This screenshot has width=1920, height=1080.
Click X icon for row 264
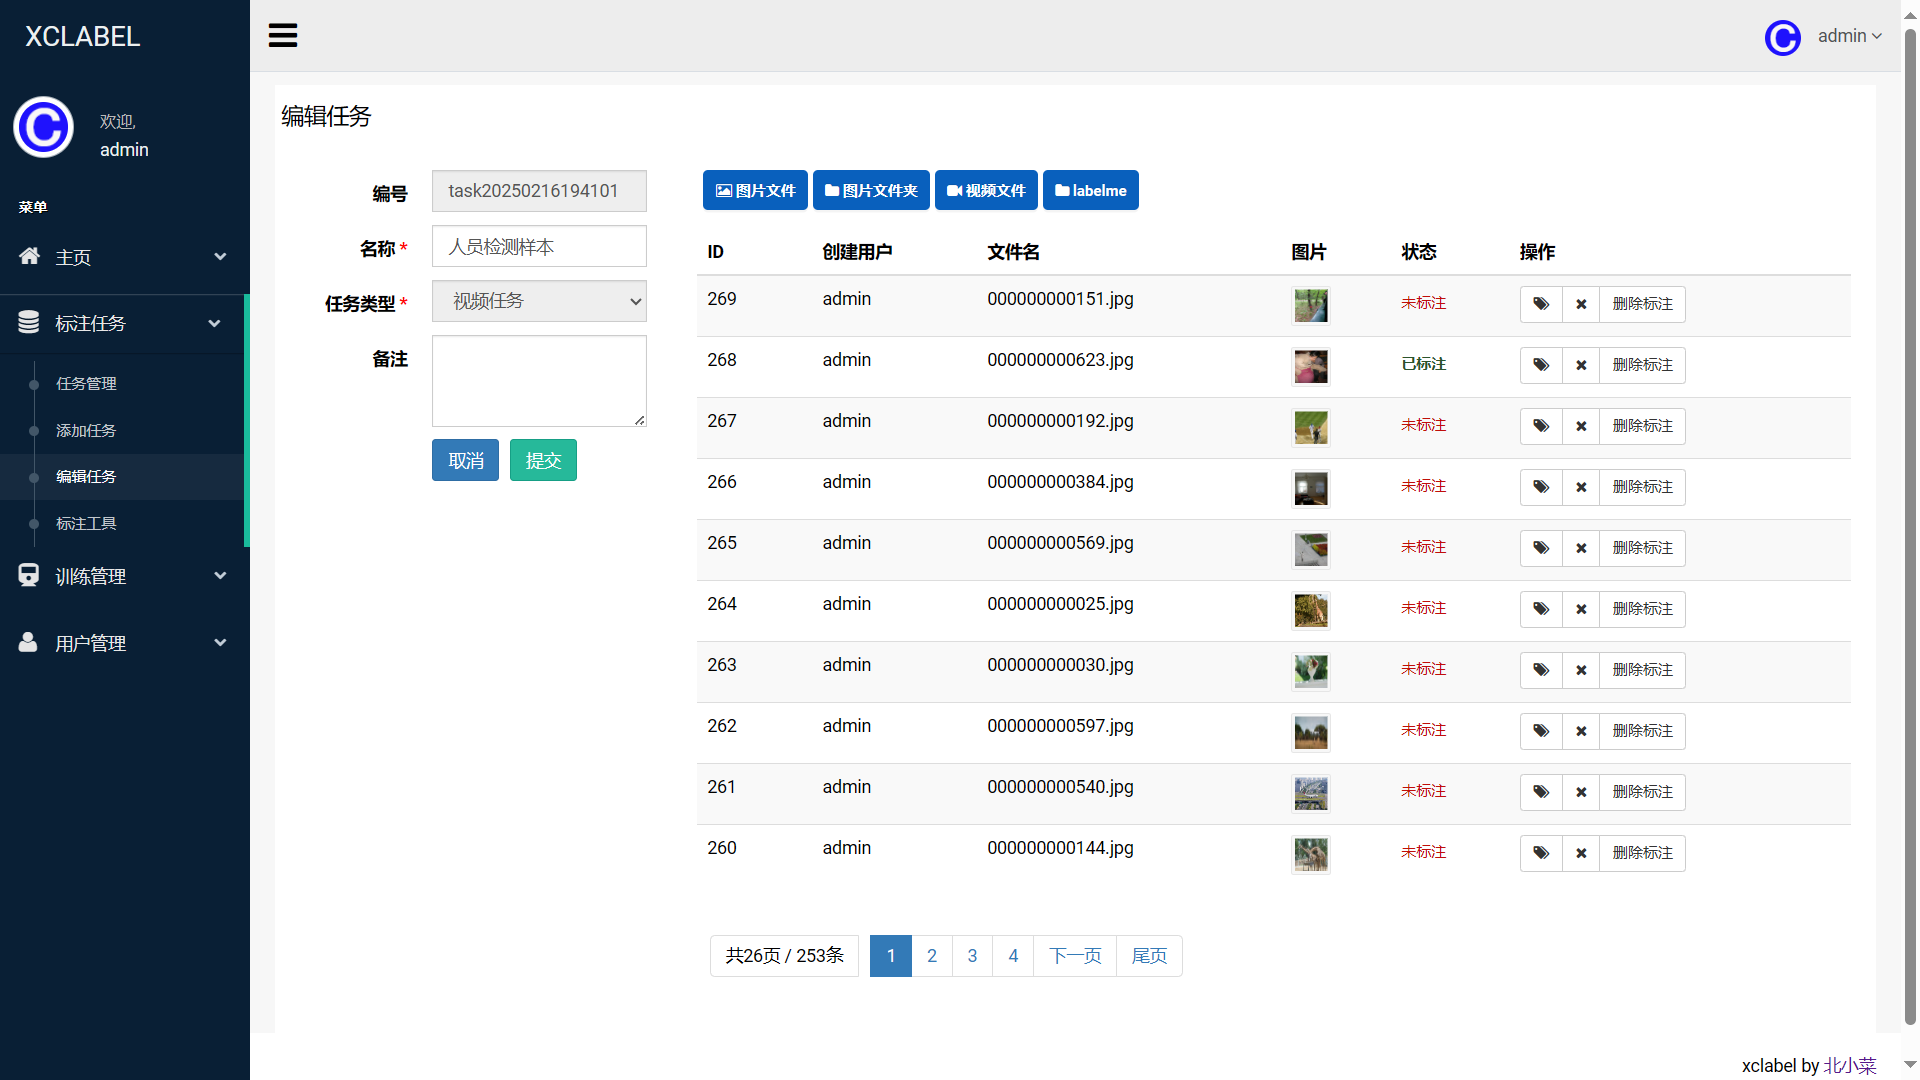(x=1581, y=609)
